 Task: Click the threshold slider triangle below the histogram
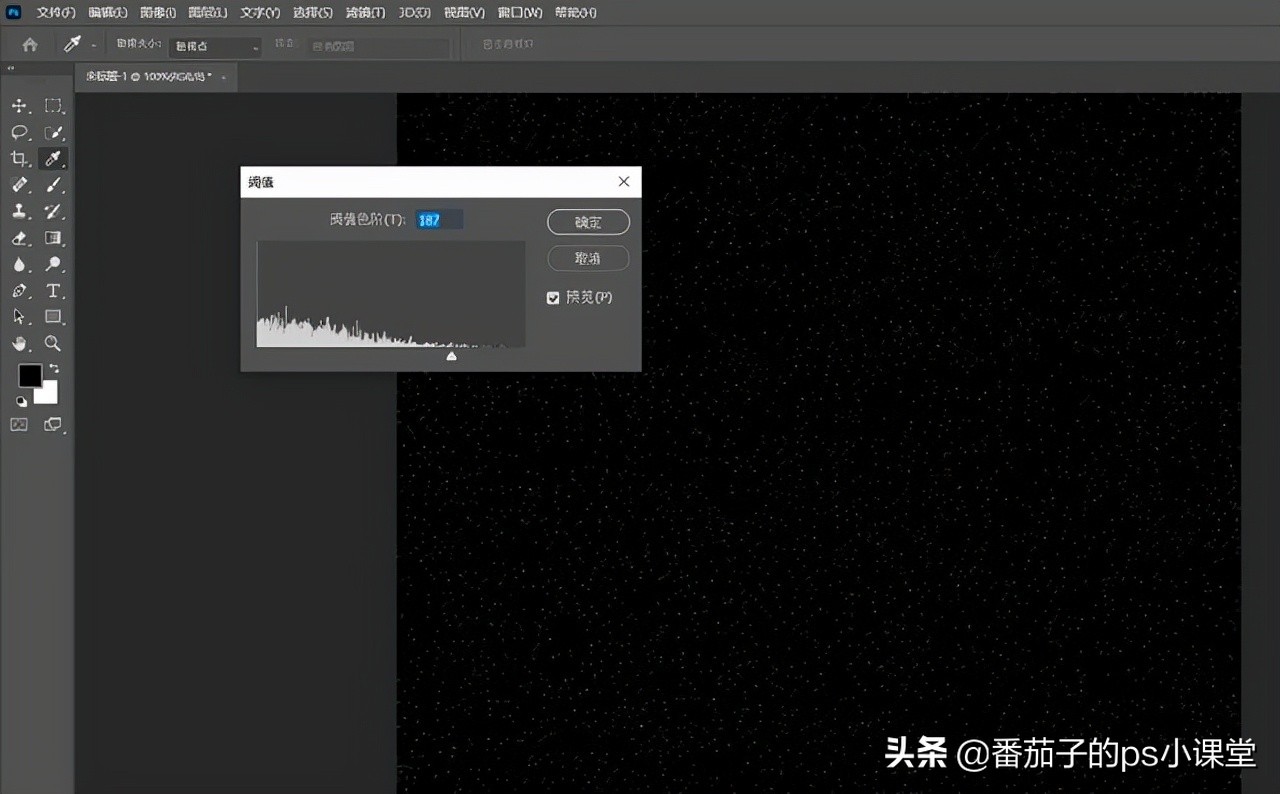pyautogui.click(x=451, y=355)
